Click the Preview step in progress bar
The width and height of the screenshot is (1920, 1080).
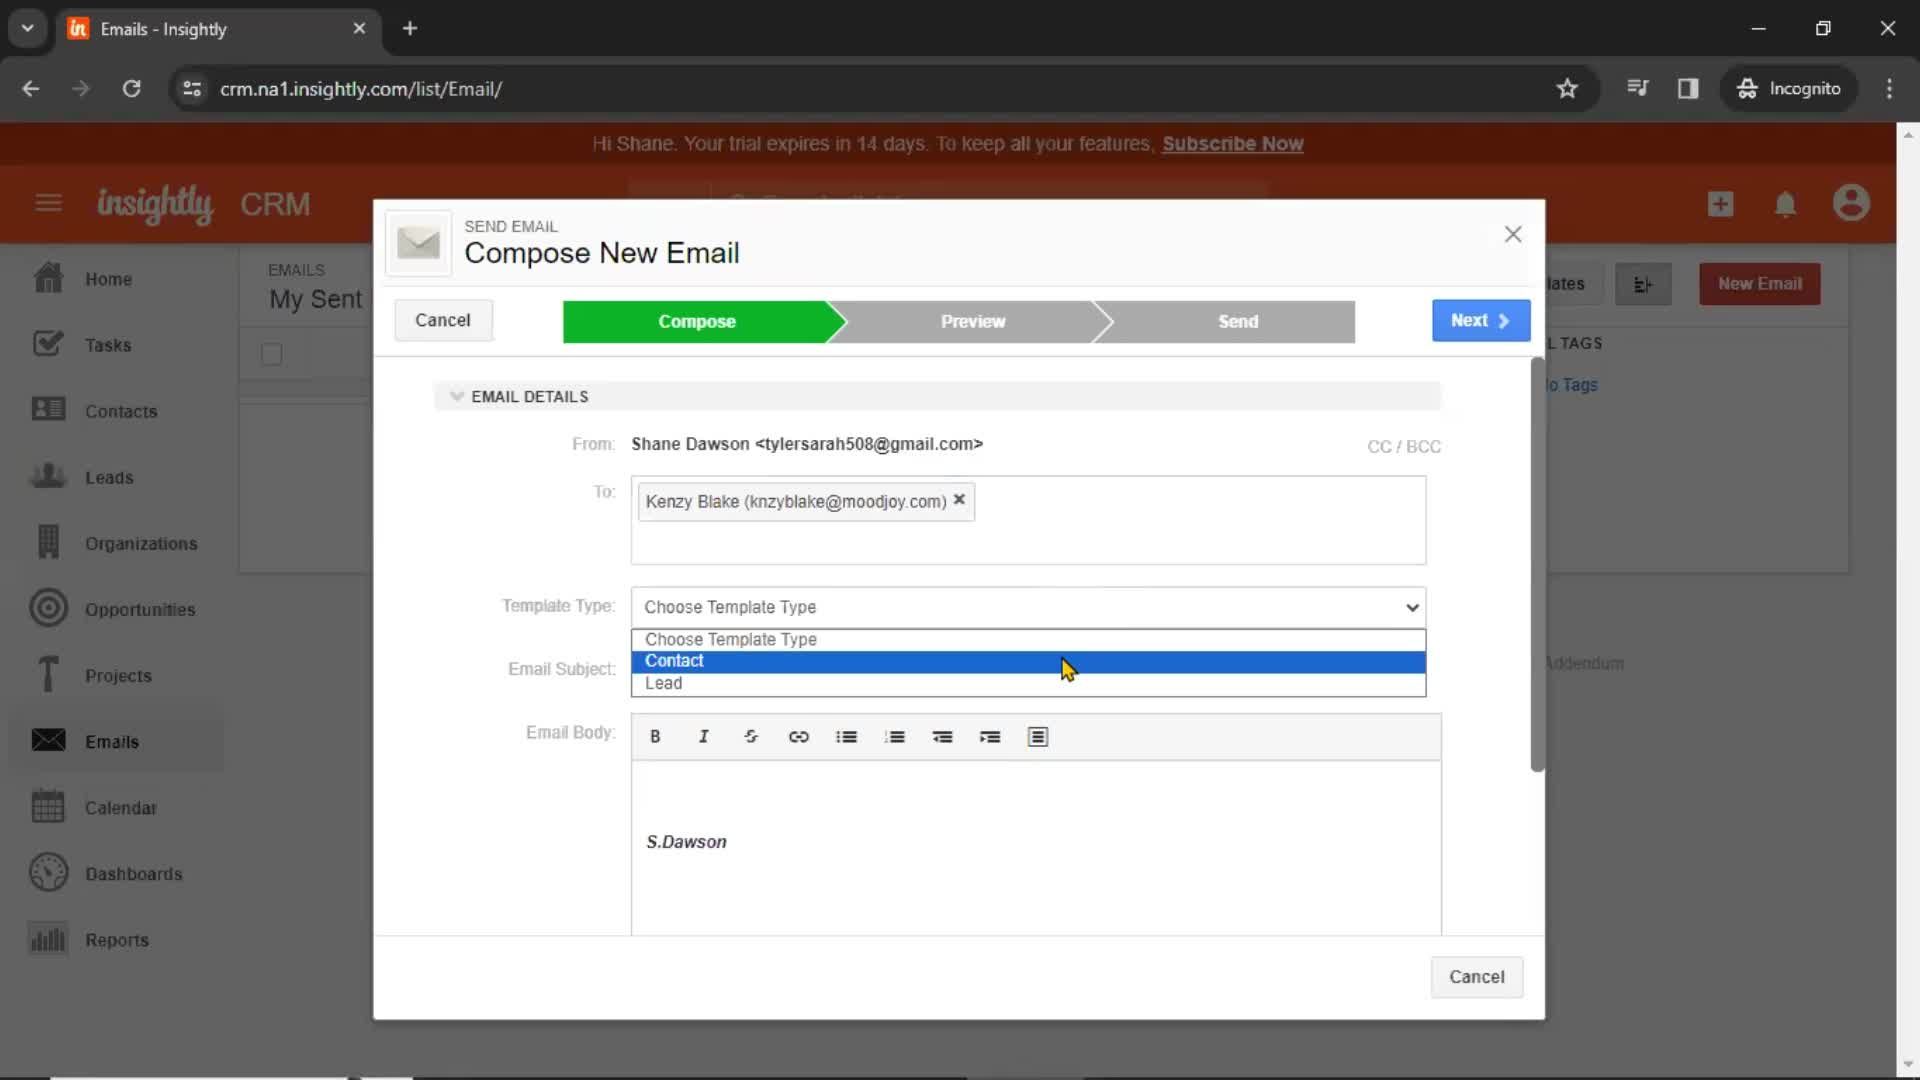(x=972, y=320)
